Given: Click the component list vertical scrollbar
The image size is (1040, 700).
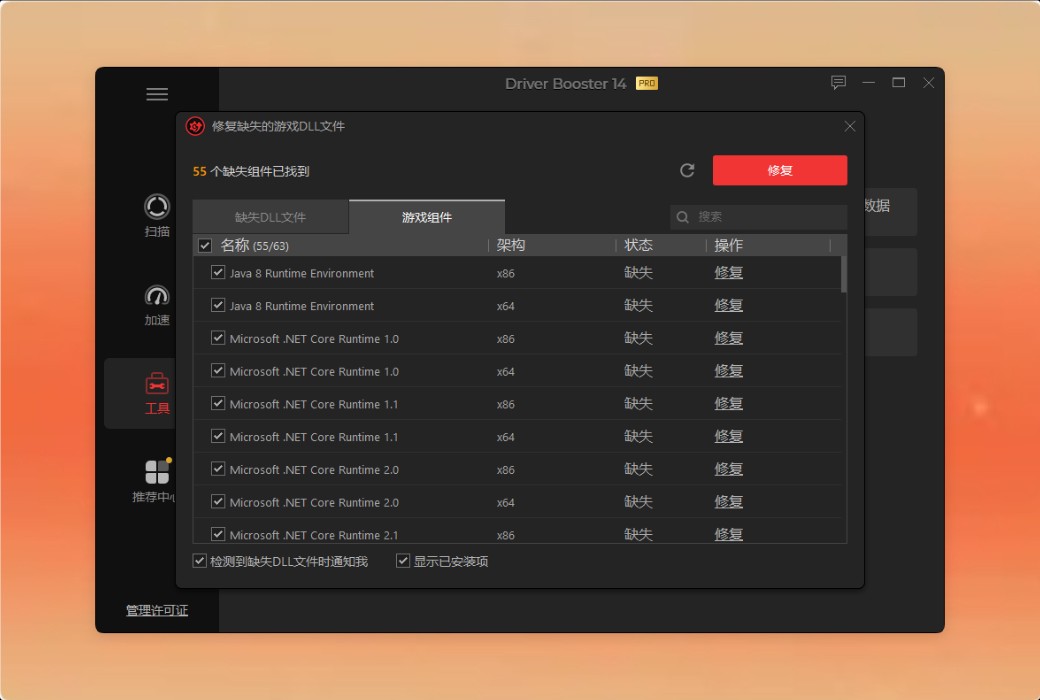Looking at the screenshot, I should 844,274.
